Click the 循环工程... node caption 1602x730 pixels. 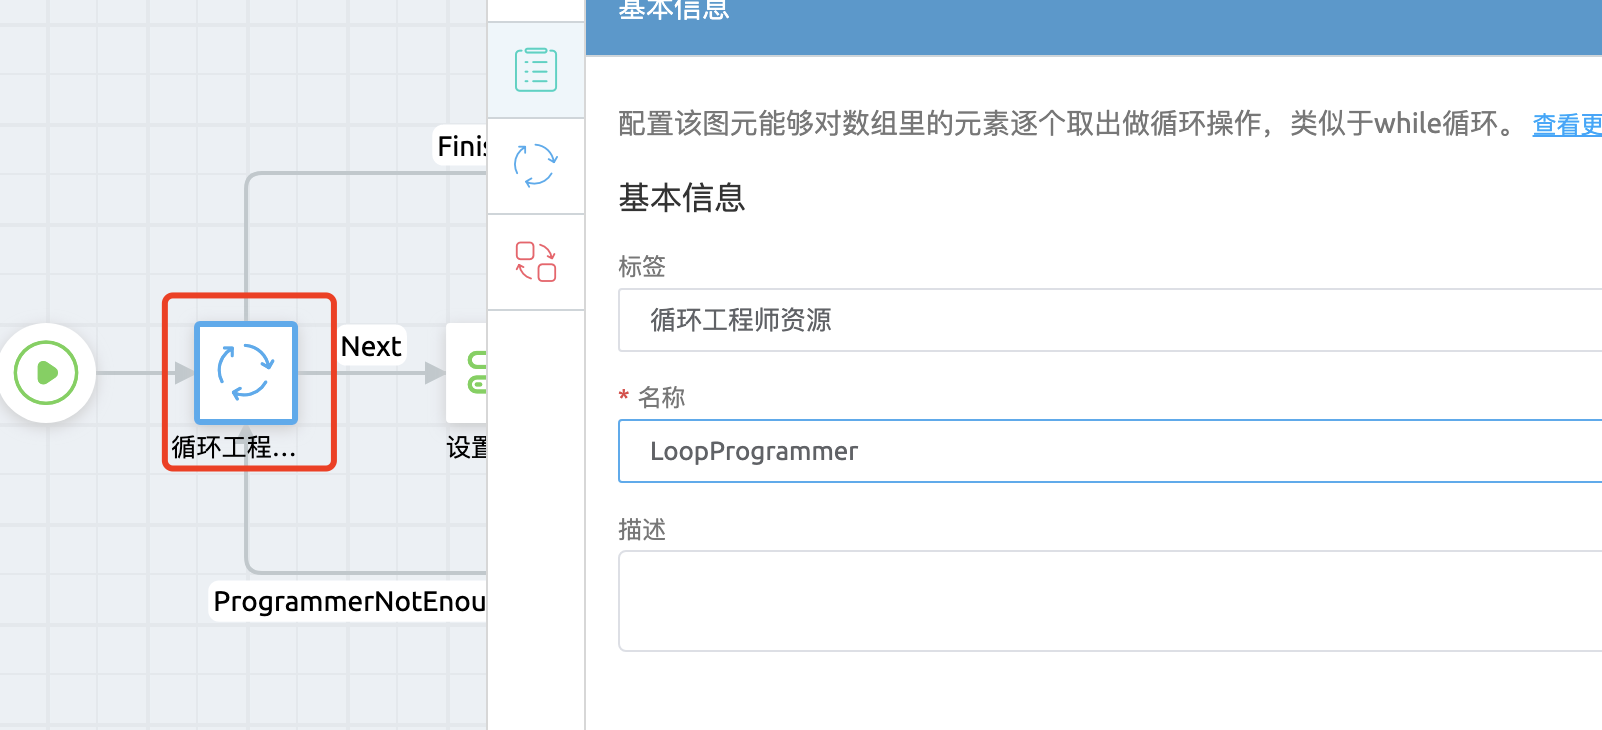234,447
